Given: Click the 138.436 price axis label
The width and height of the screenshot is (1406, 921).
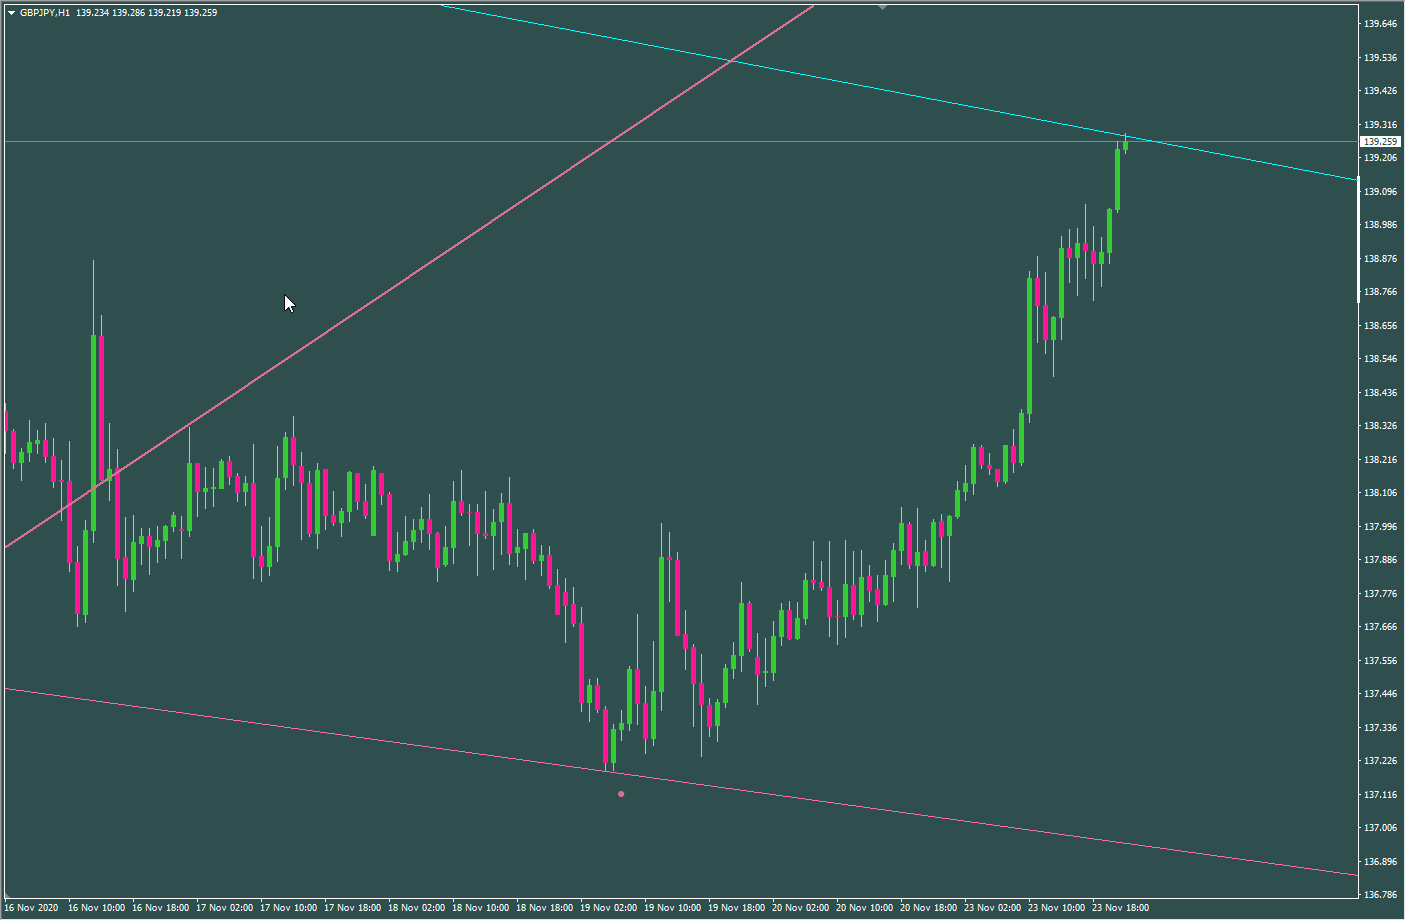Looking at the screenshot, I should coord(1380,393).
